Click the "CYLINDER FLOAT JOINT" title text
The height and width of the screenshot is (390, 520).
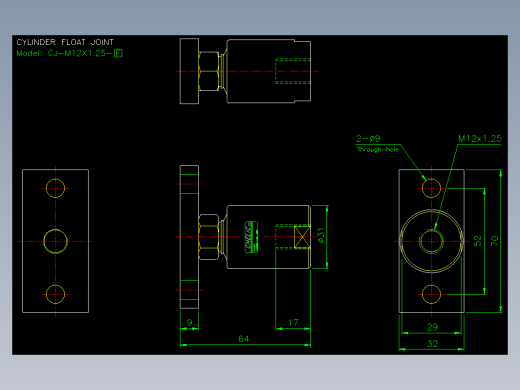coord(65,42)
